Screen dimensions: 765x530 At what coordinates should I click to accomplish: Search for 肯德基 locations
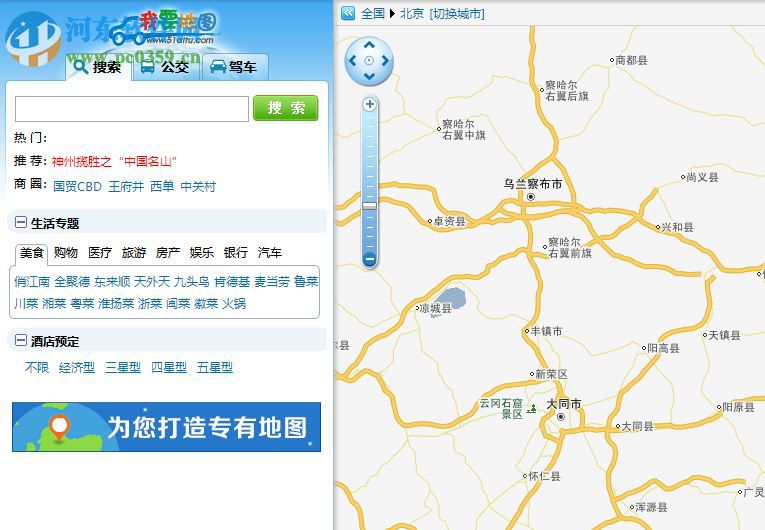232,282
